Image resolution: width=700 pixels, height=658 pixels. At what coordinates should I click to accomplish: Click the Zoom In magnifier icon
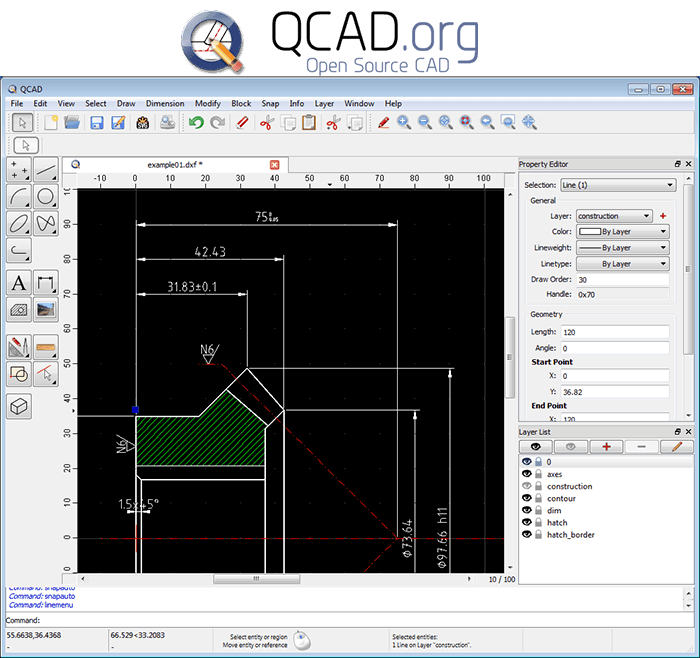[404, 122]
